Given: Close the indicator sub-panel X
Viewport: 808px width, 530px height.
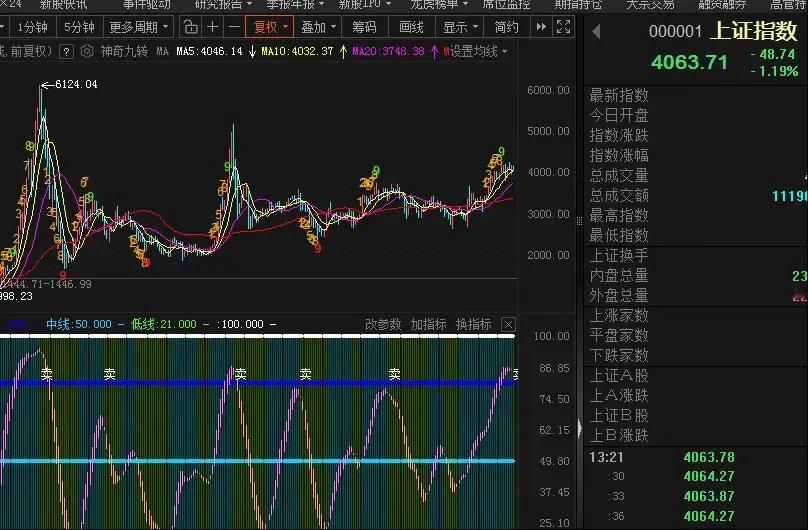Looking at the screenshot, I should [508, 324].
